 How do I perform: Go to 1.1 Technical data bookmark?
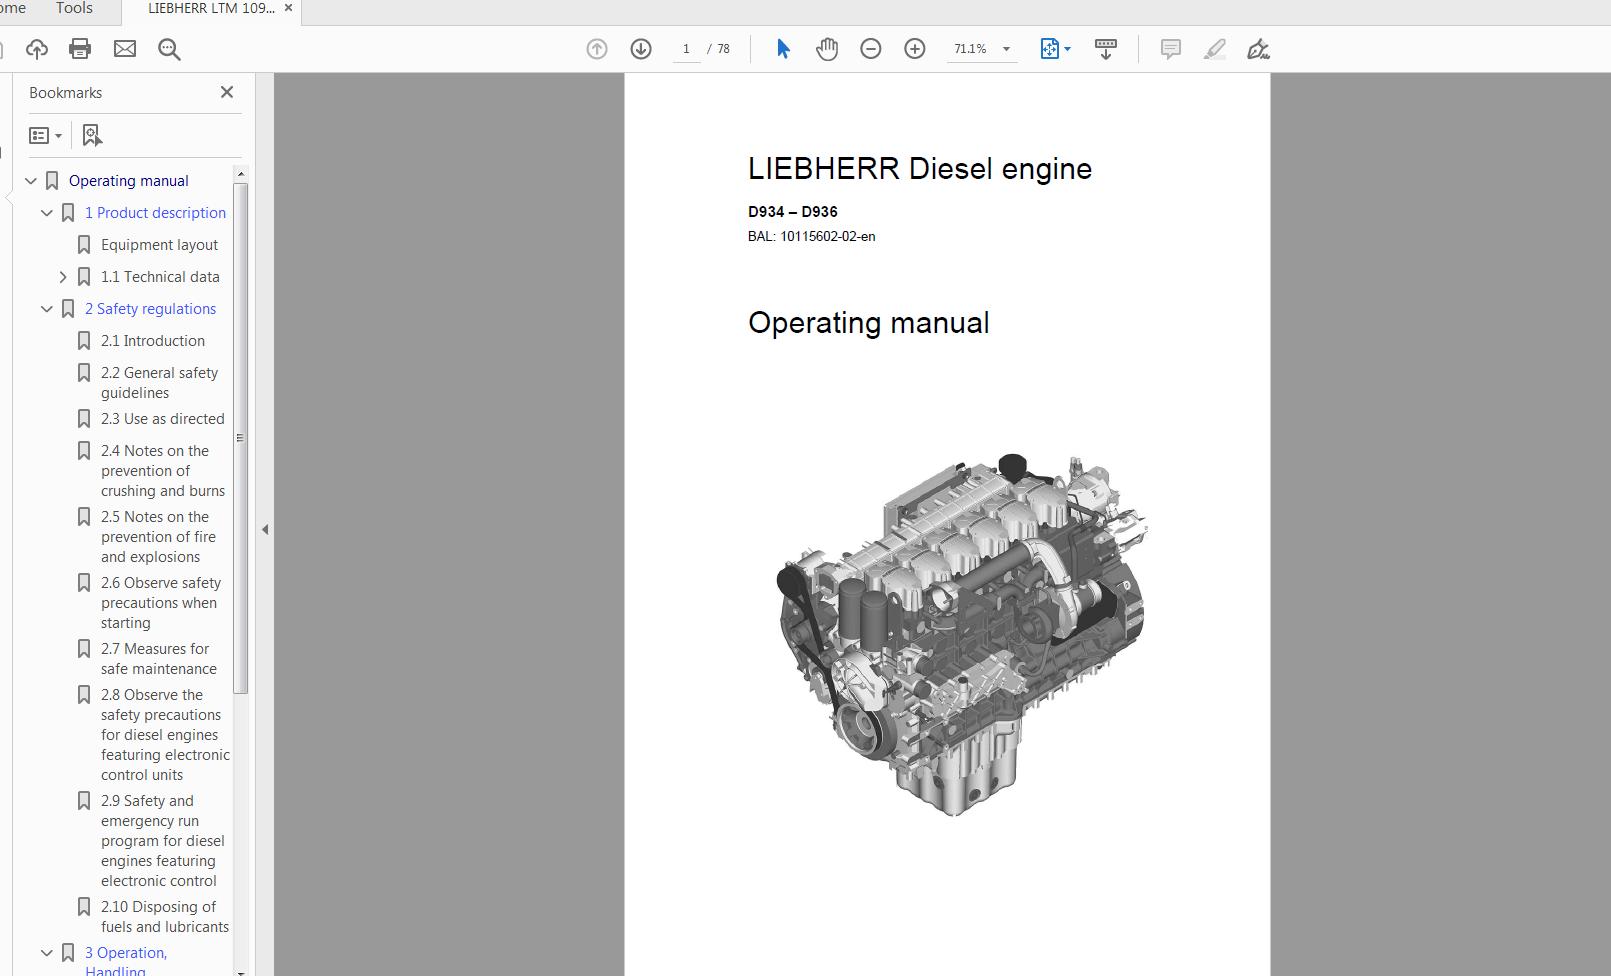[x=160, y=277]
